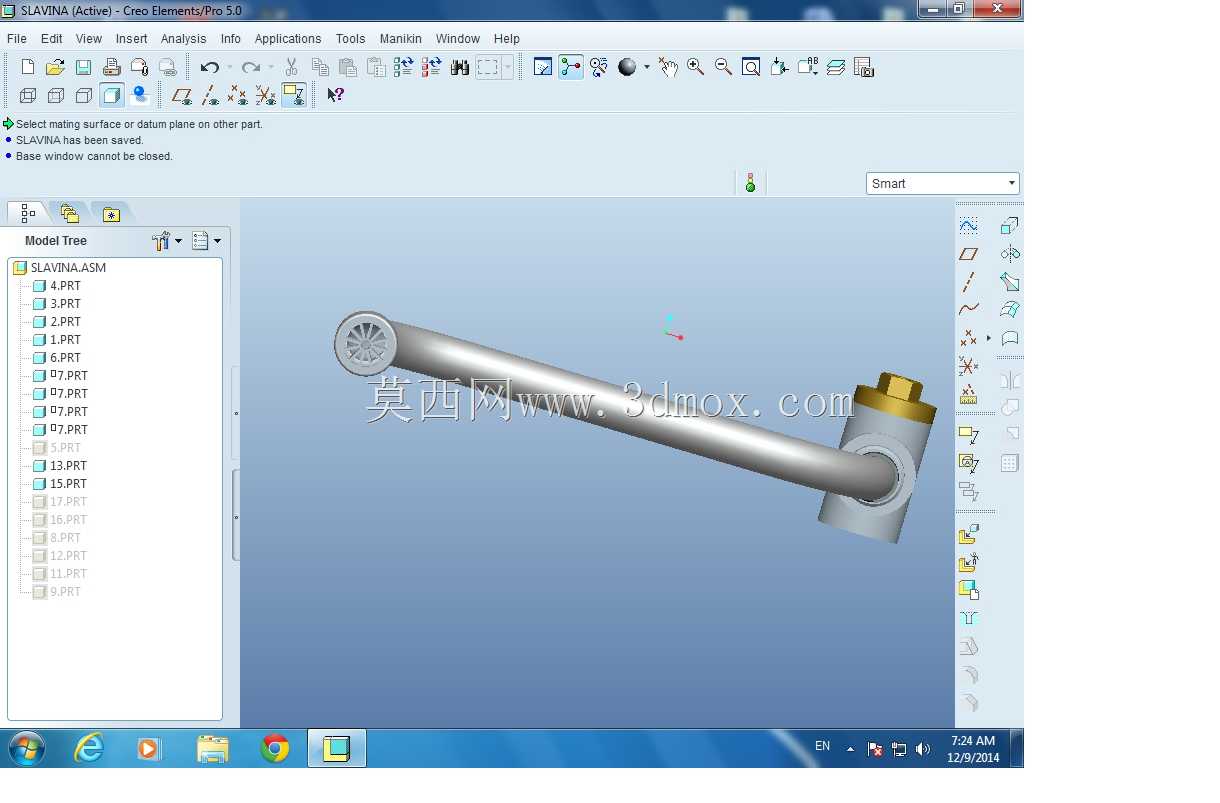Select SLAVINA.ASM in the Model Tree
Viewport: 1220px width, 803px height.
coord(68,267)
